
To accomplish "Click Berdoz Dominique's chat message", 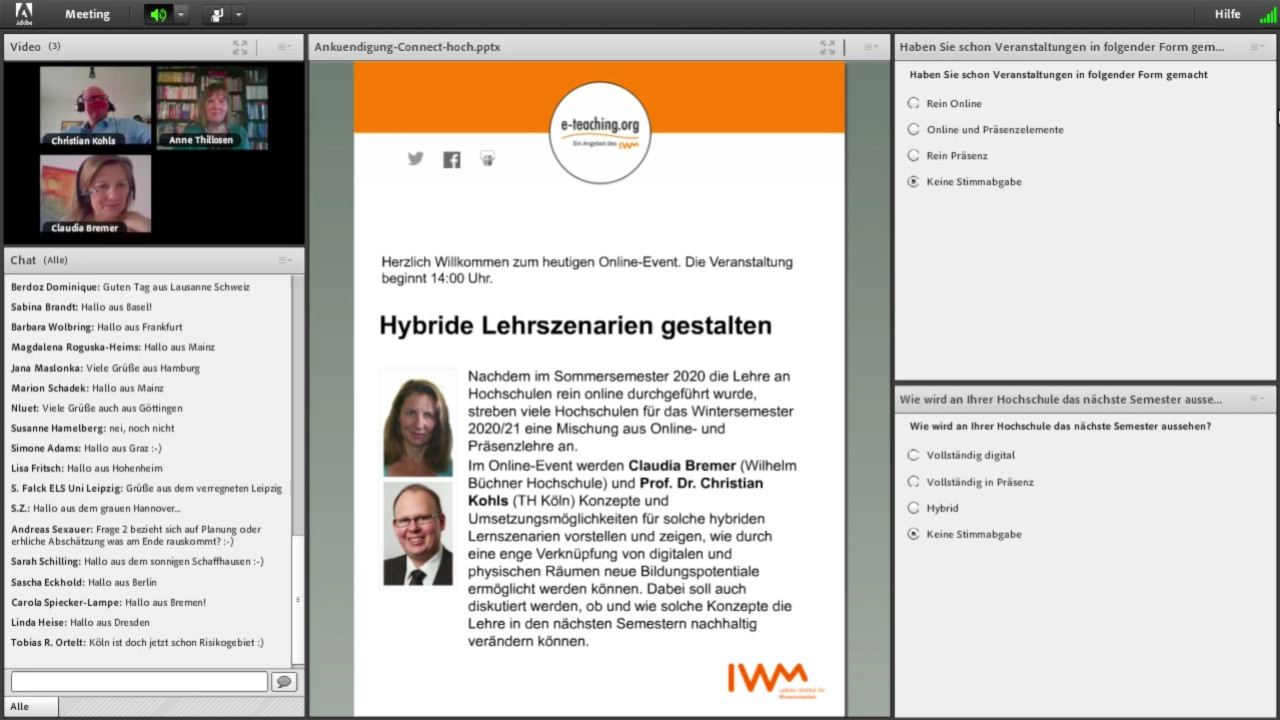I will 130,287.
